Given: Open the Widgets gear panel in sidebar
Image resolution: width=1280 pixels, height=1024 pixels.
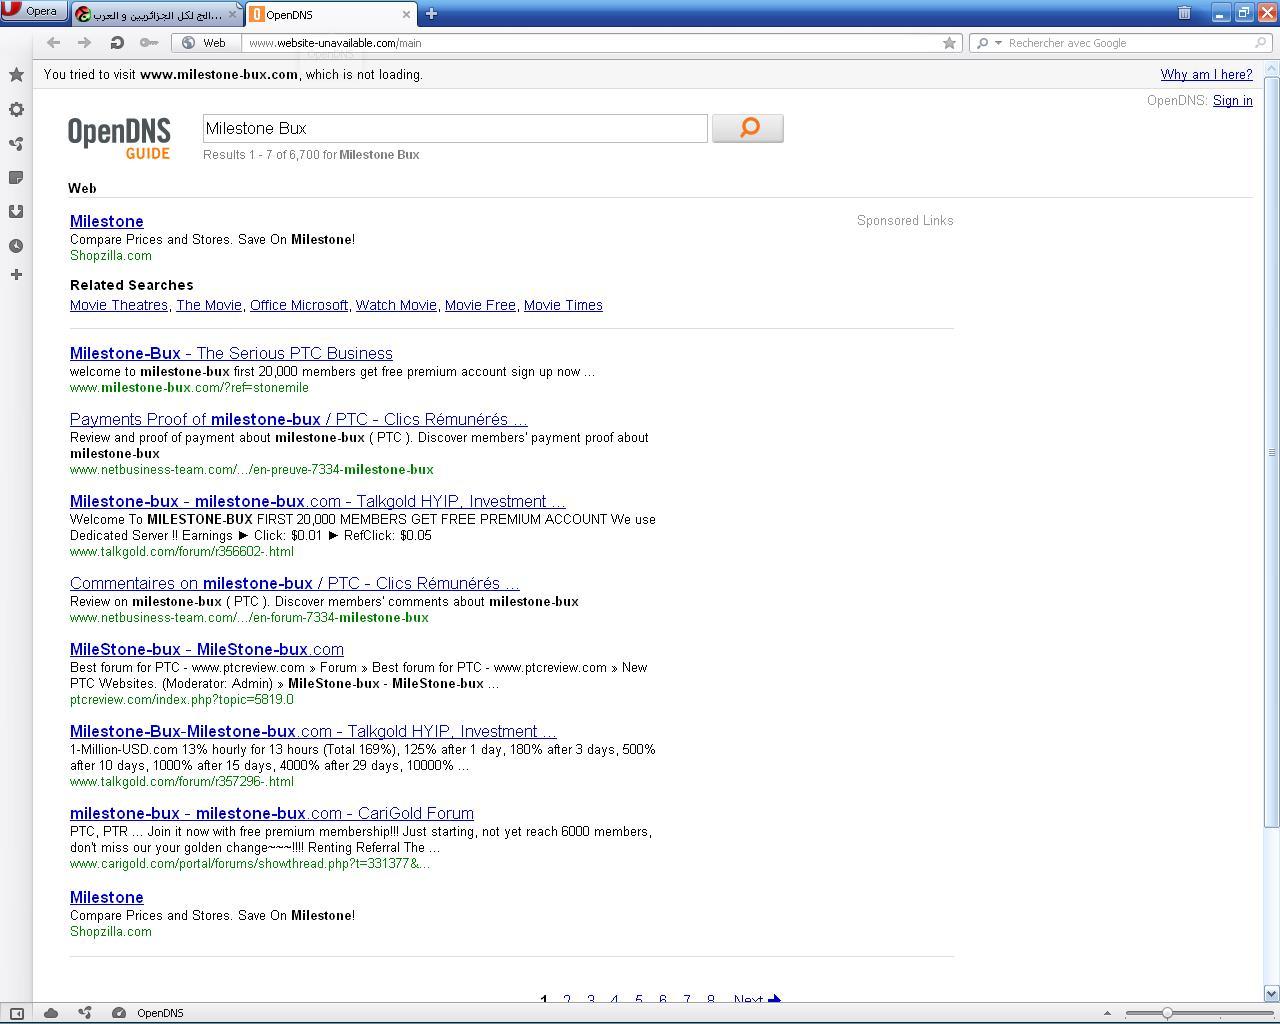Looking at the screenshot, I should (x=16, y=109).
